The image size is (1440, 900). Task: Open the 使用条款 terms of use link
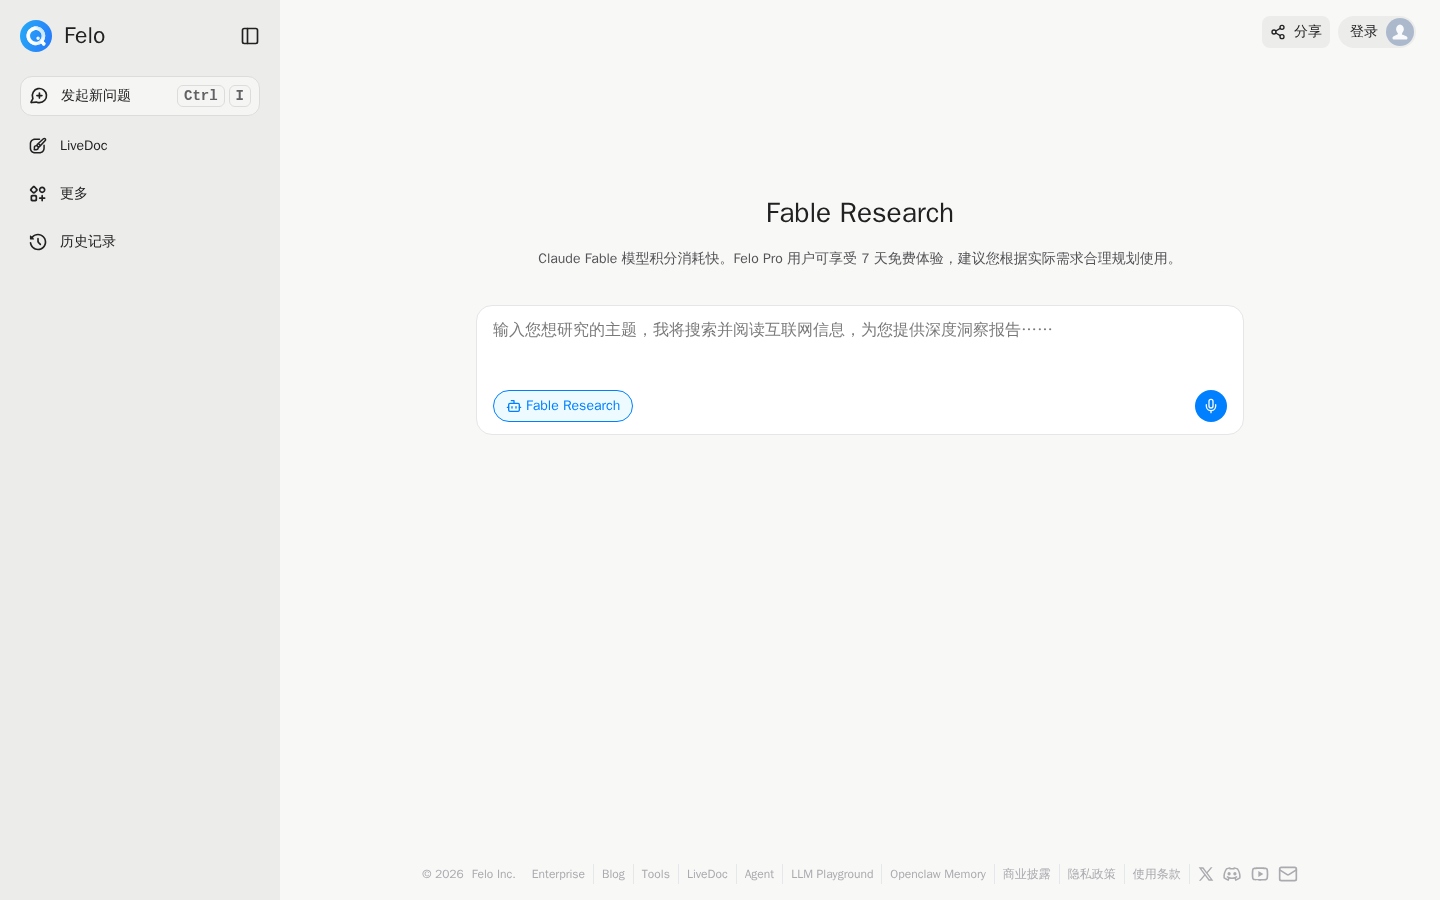pos(1156,874)
